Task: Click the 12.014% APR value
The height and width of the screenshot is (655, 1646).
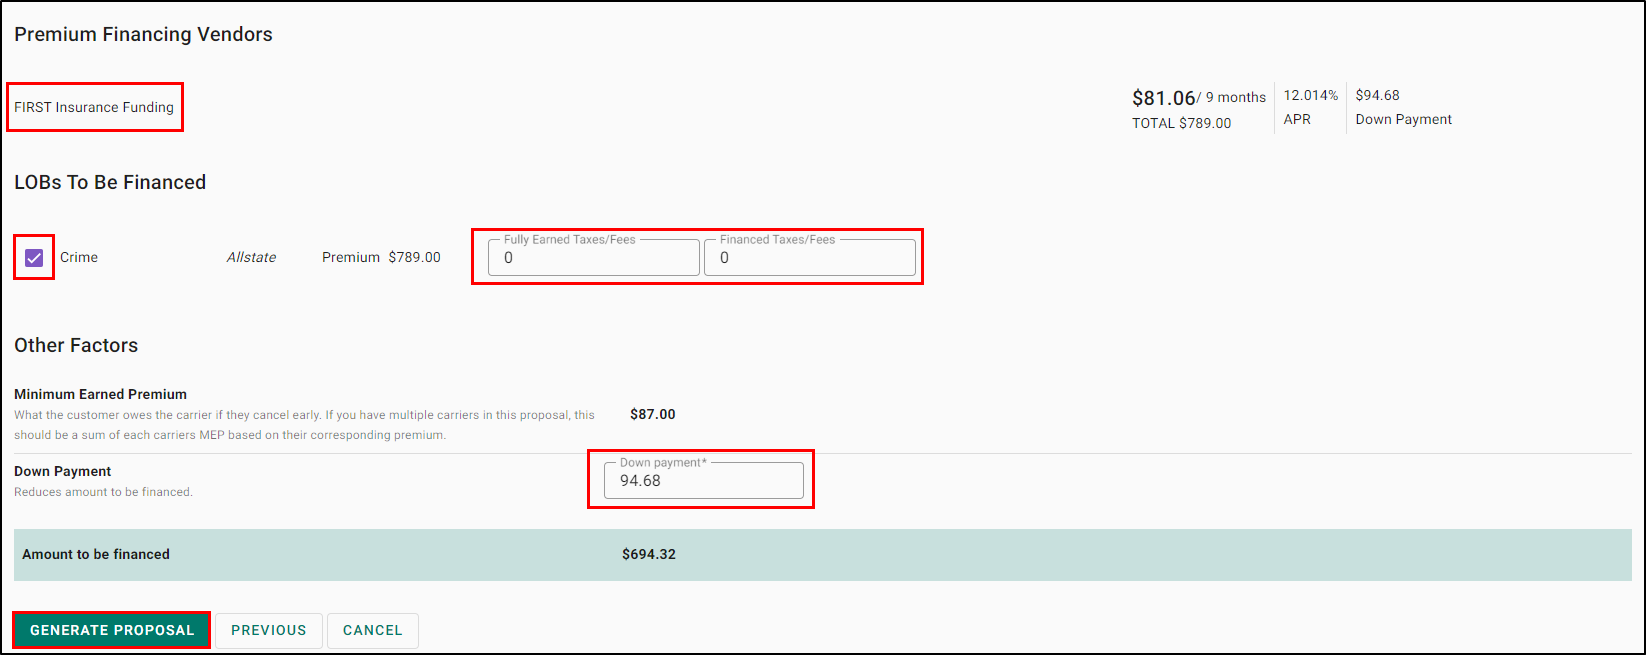Action: click(x=1311, y=95)
